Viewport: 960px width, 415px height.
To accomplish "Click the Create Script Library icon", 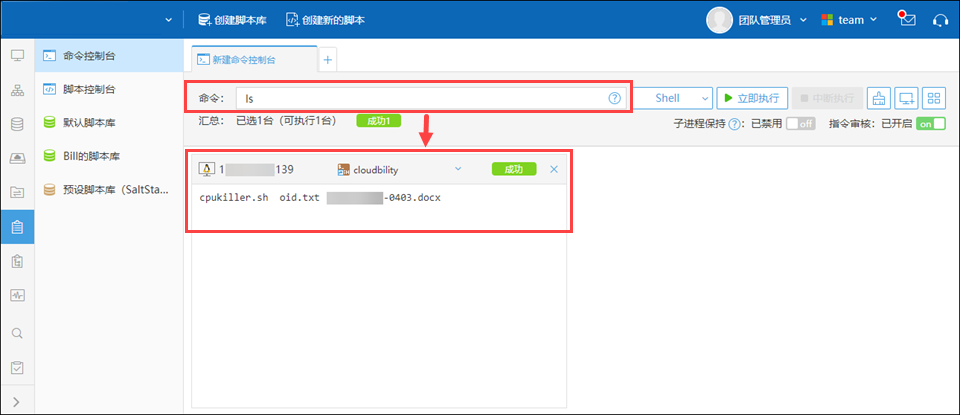I will tap(204, 20).
